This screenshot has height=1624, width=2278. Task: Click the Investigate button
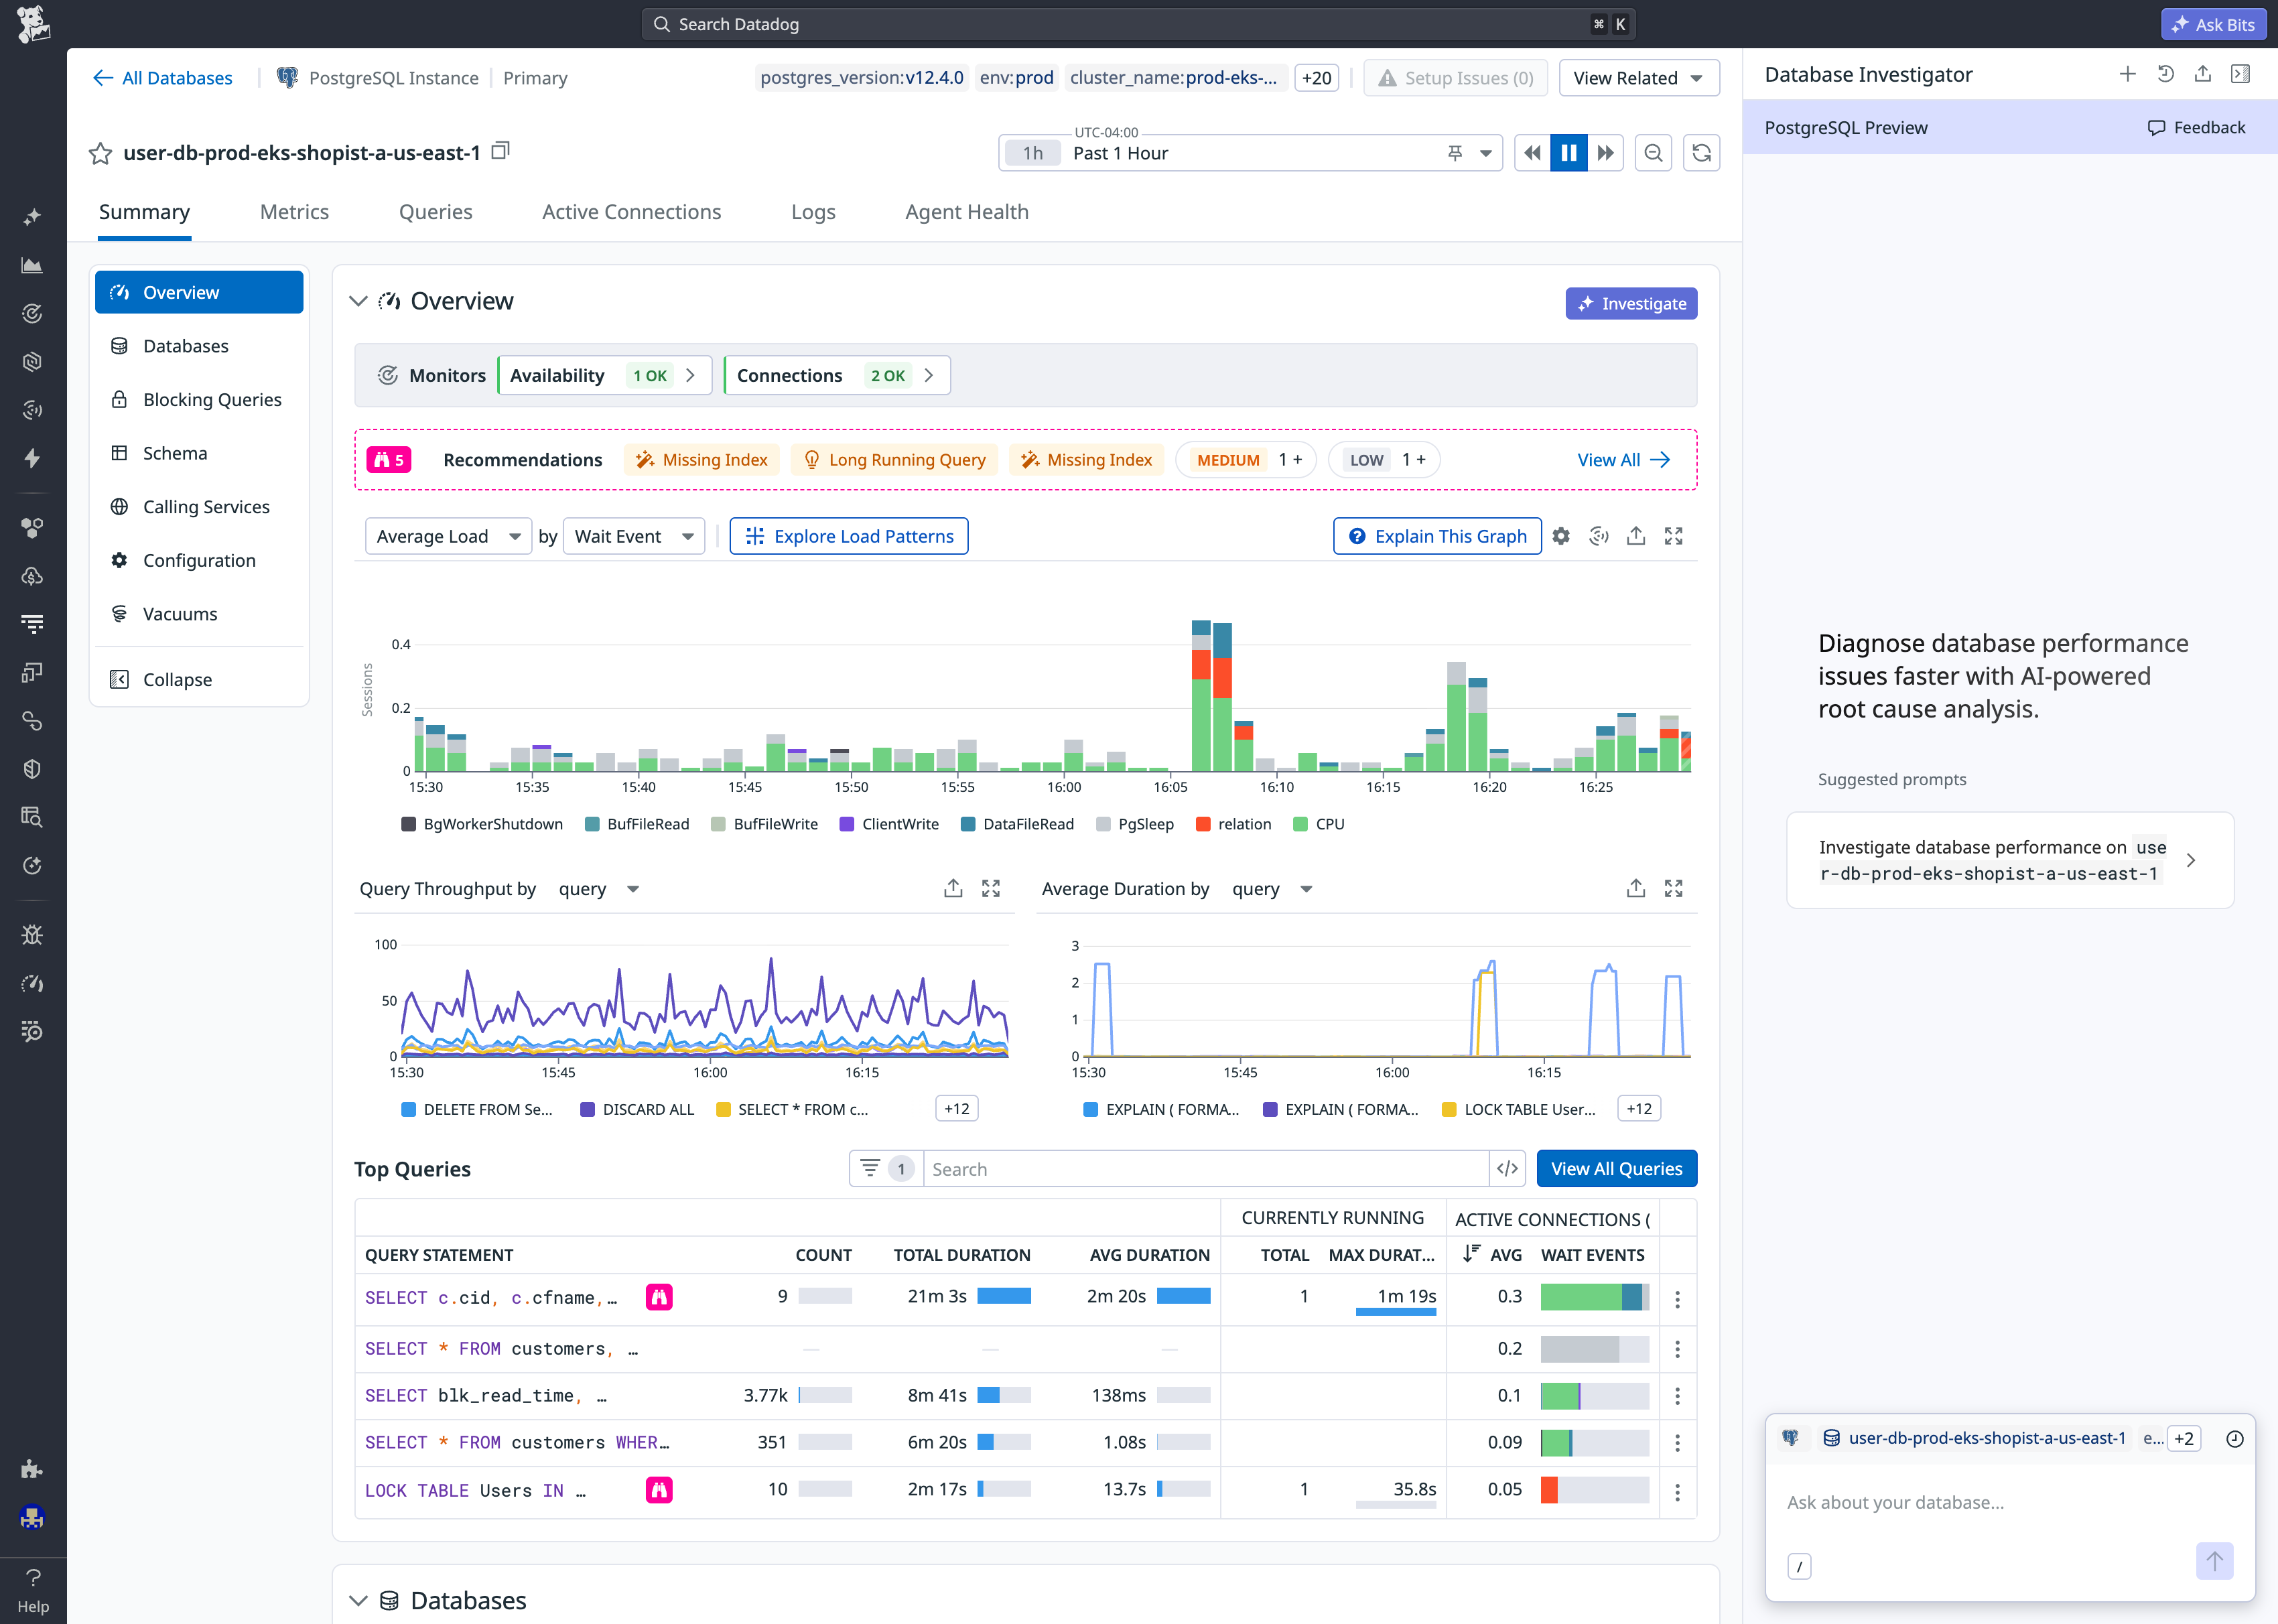coord(1631,303)
